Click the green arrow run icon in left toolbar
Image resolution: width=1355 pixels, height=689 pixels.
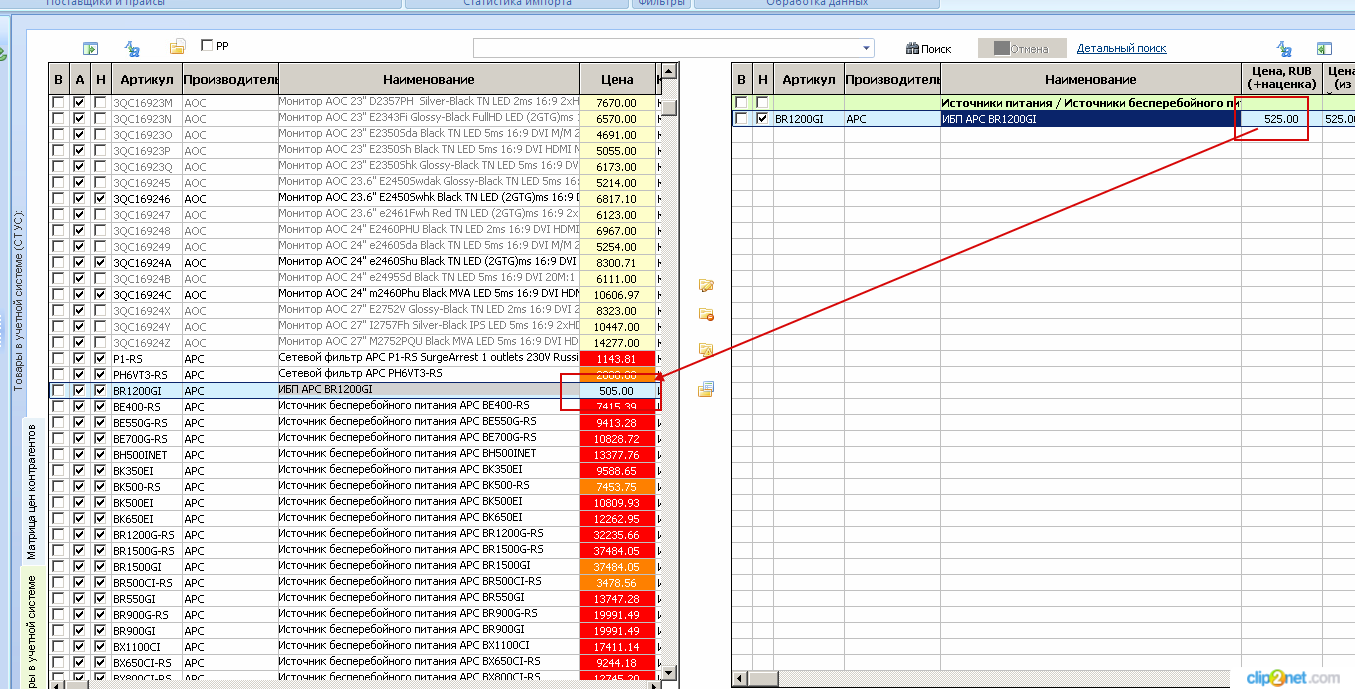(x=91, y=48)
